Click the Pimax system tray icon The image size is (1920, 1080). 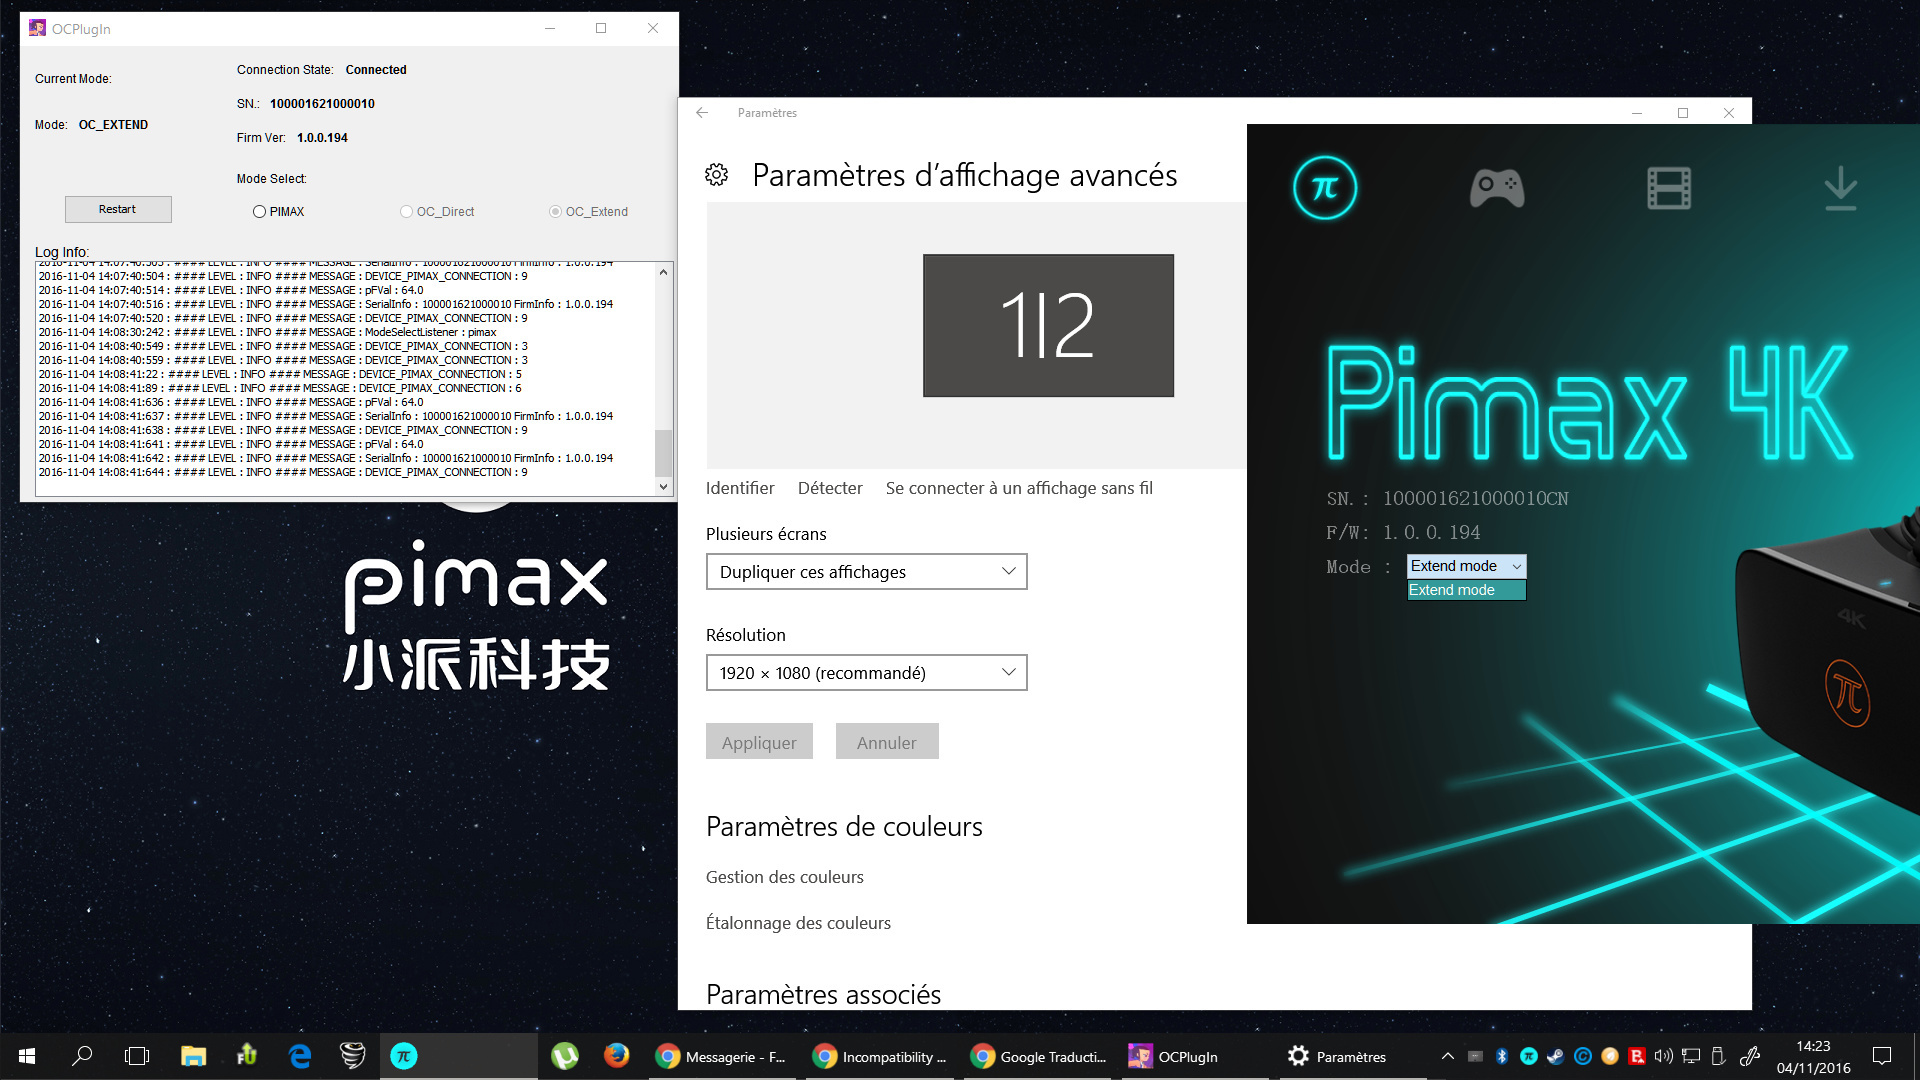pyautogui.click(x=1529, y=1056)
